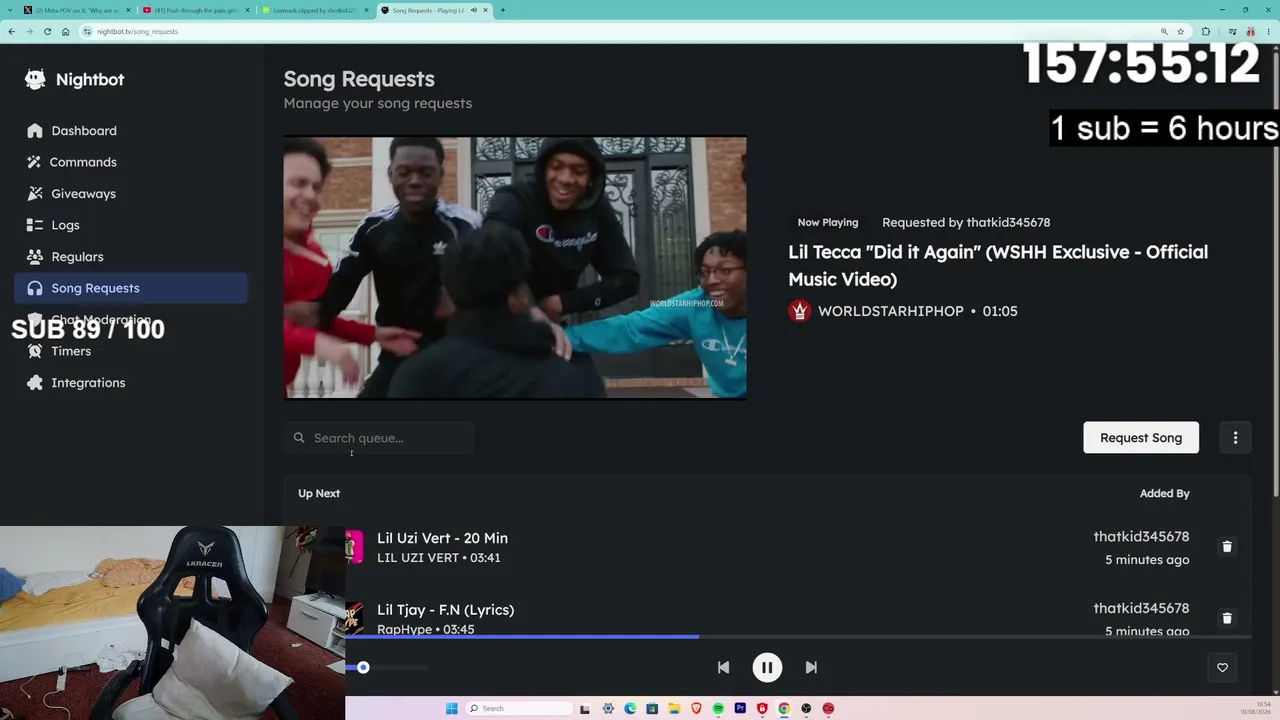Open Dashboard from the sidebar

[131, 131]
